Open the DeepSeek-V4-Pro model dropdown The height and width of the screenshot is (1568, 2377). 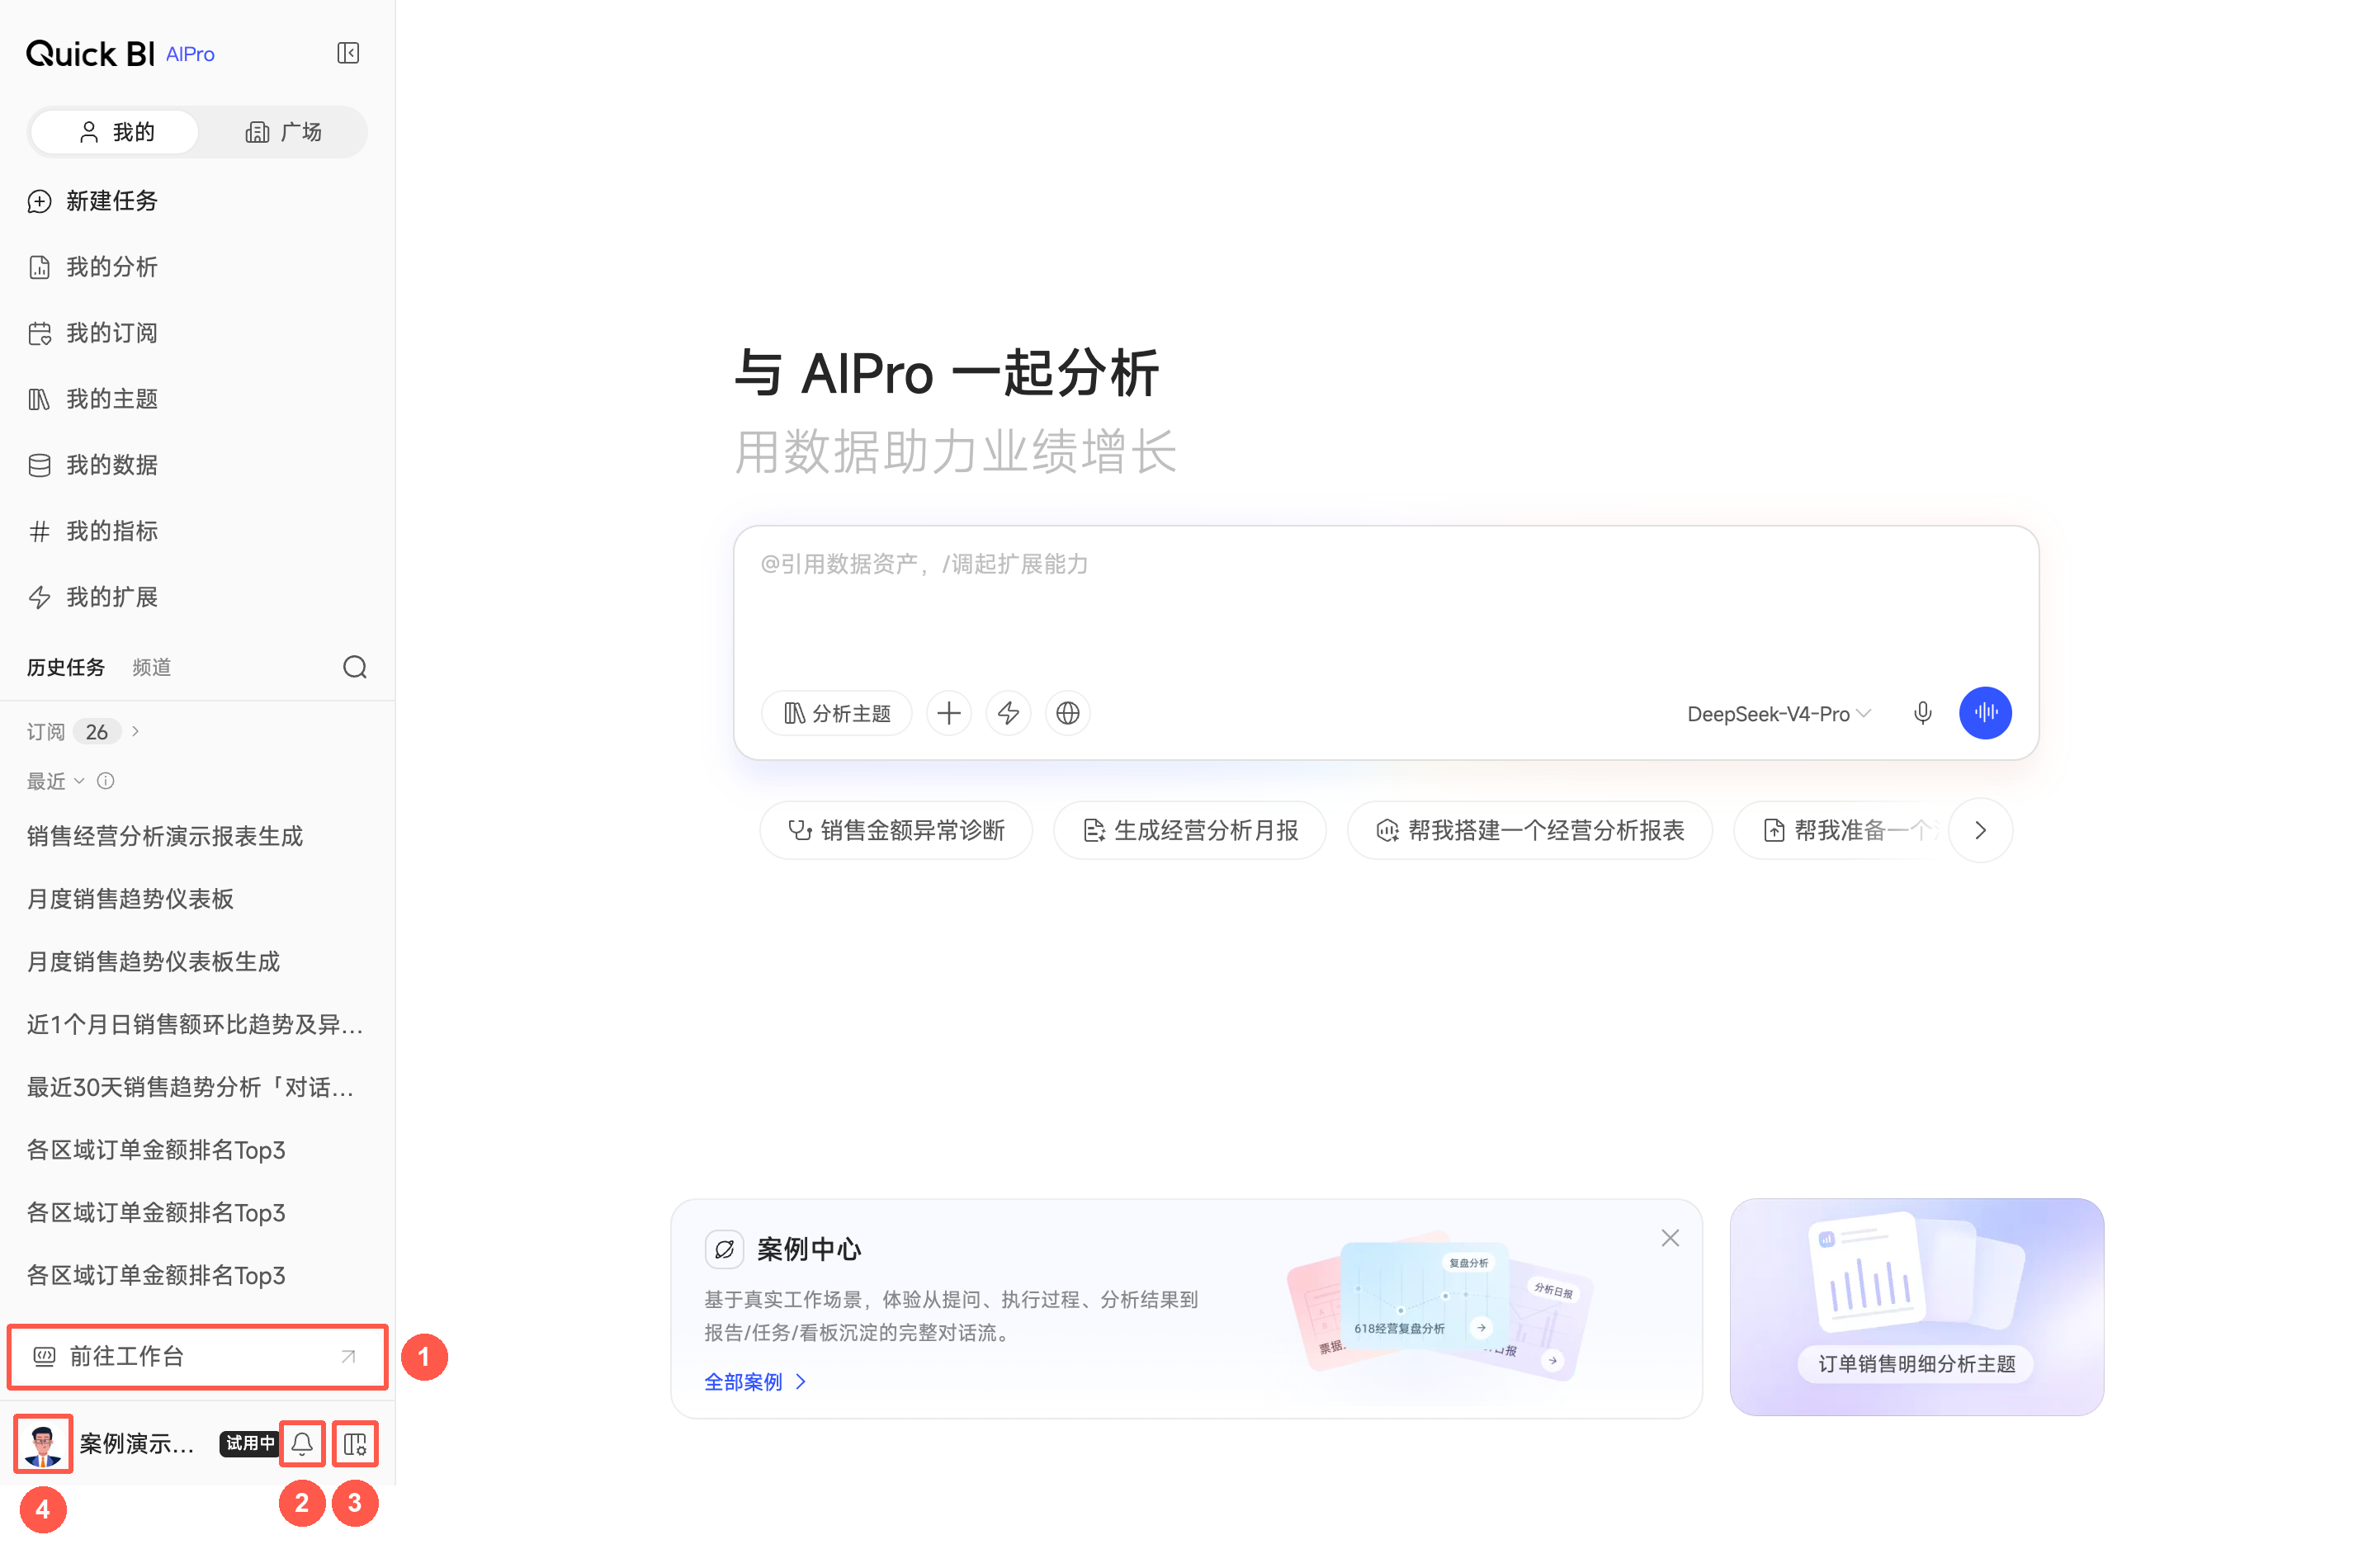pyautogui.click(x=1778, y=714)
